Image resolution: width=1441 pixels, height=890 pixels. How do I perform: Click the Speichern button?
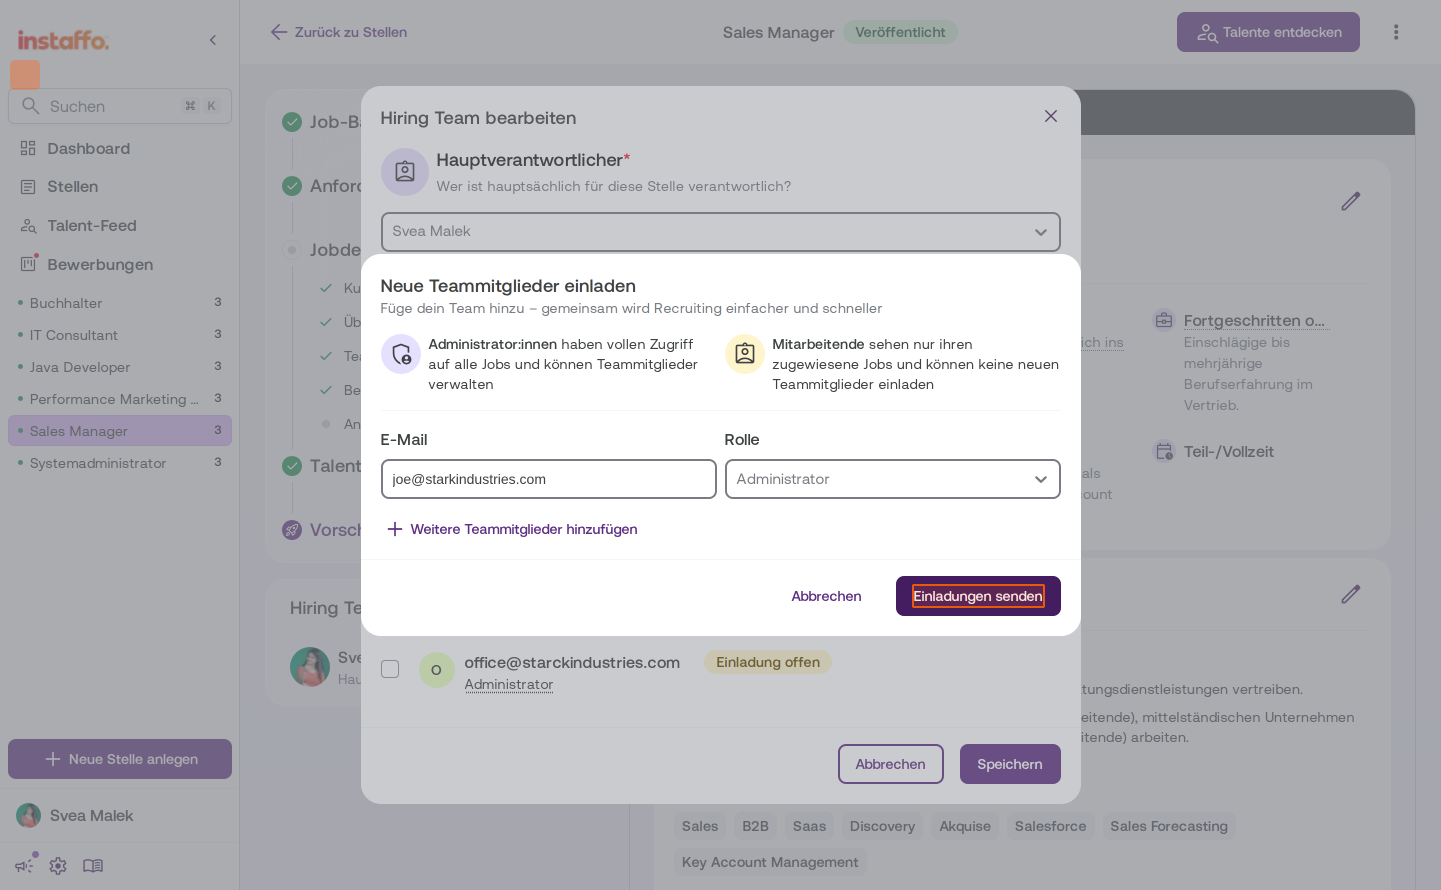point(1010,764)
